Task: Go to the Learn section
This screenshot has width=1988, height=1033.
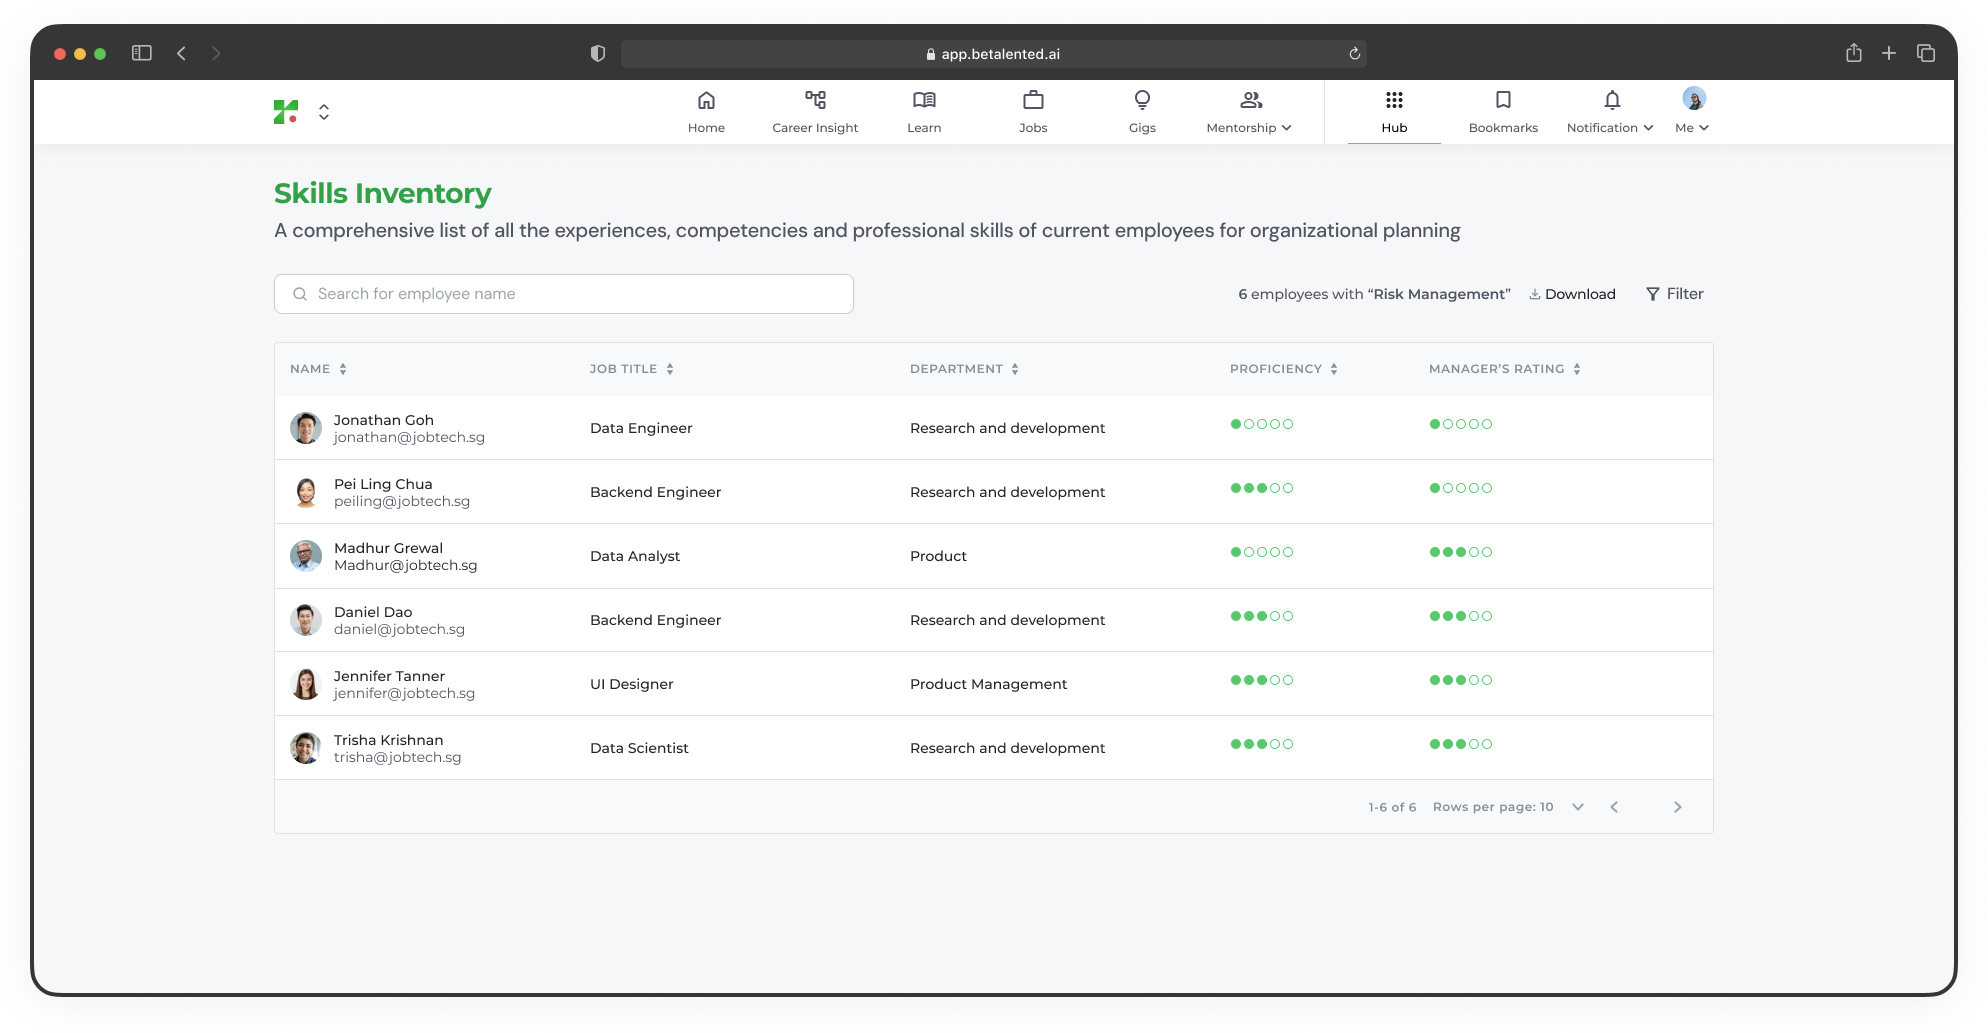Action: pos(924,112)
